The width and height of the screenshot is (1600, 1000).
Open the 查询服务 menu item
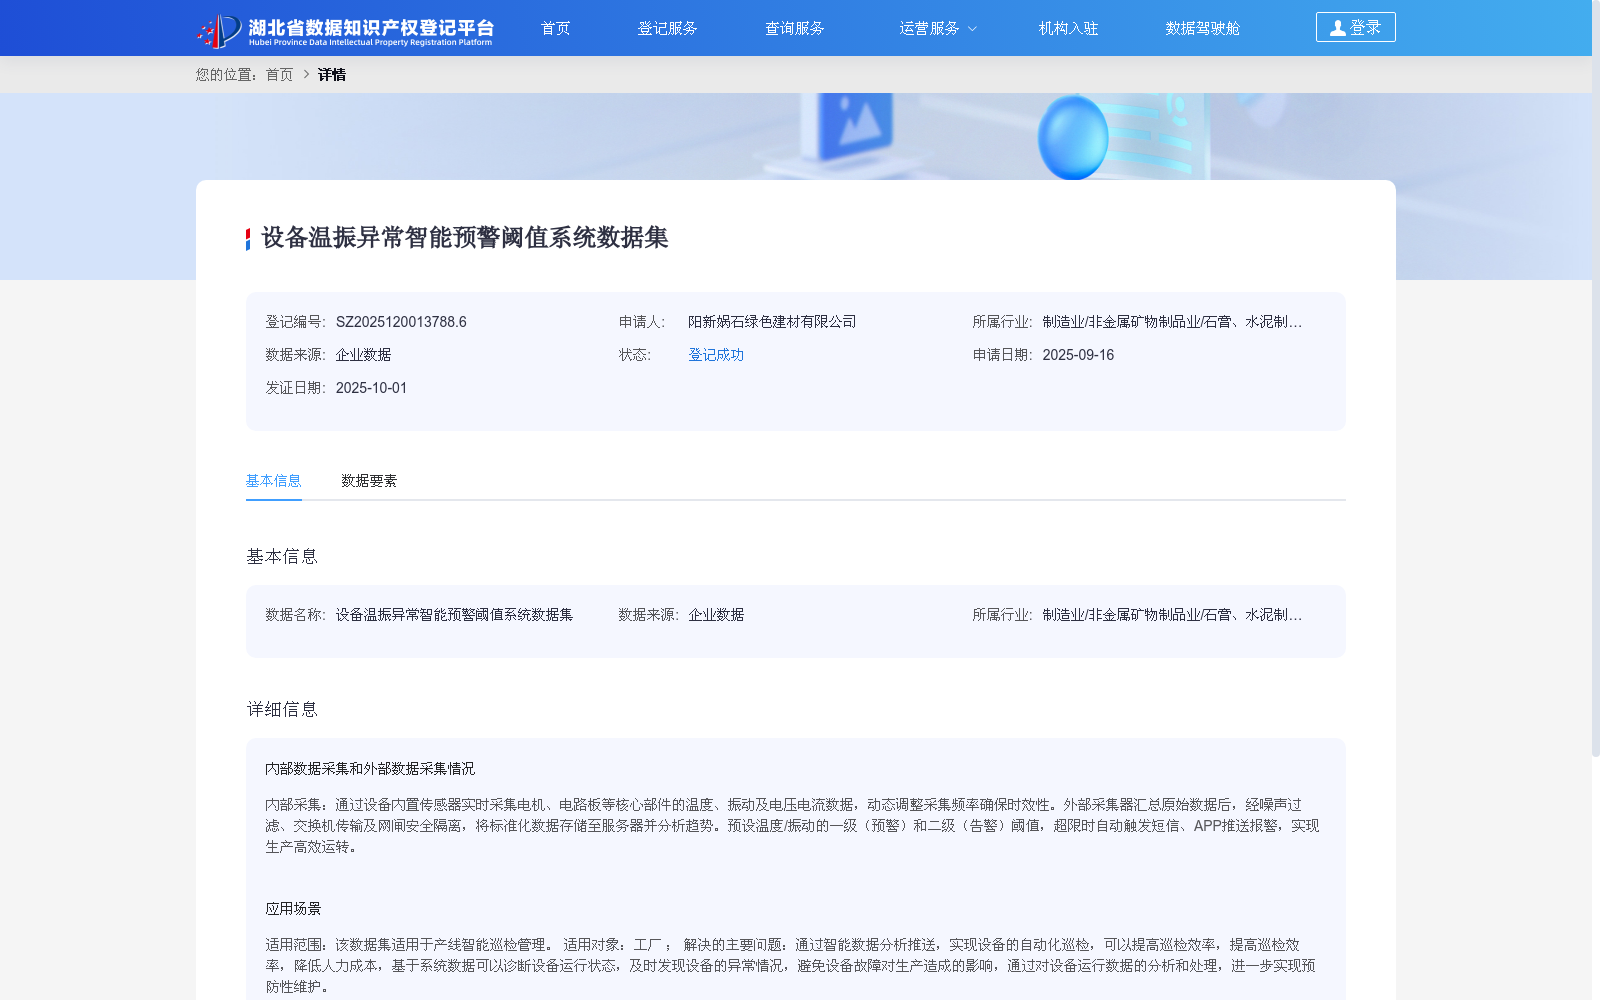pyautogui.click(x=795, y=28)
